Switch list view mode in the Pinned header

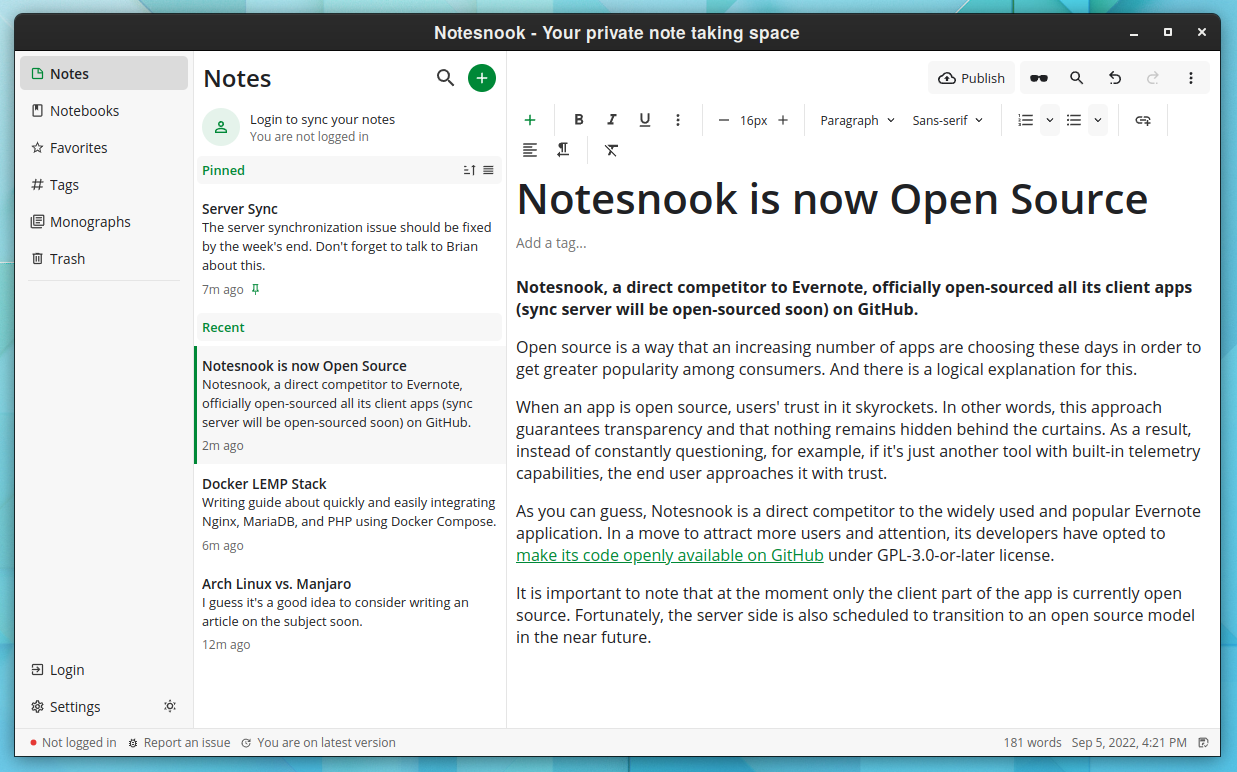tap(489, 170)
